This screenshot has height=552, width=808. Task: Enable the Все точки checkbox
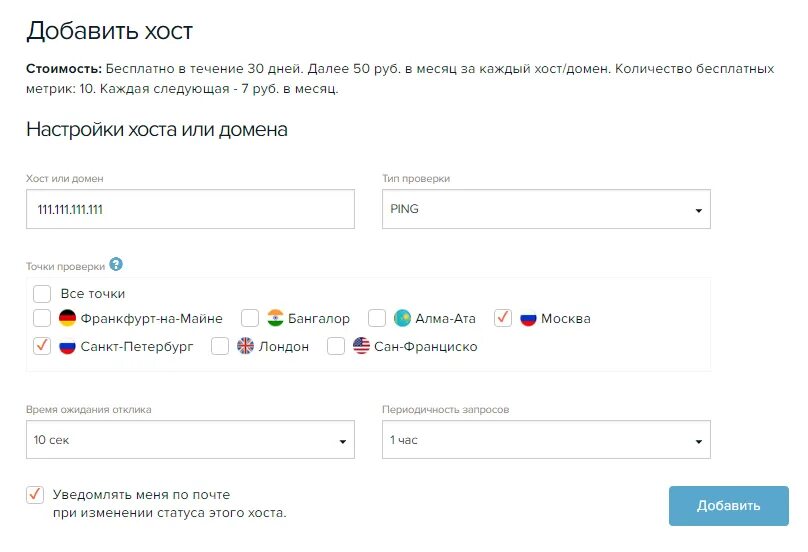pyautogui.click(x=42, y=294)
